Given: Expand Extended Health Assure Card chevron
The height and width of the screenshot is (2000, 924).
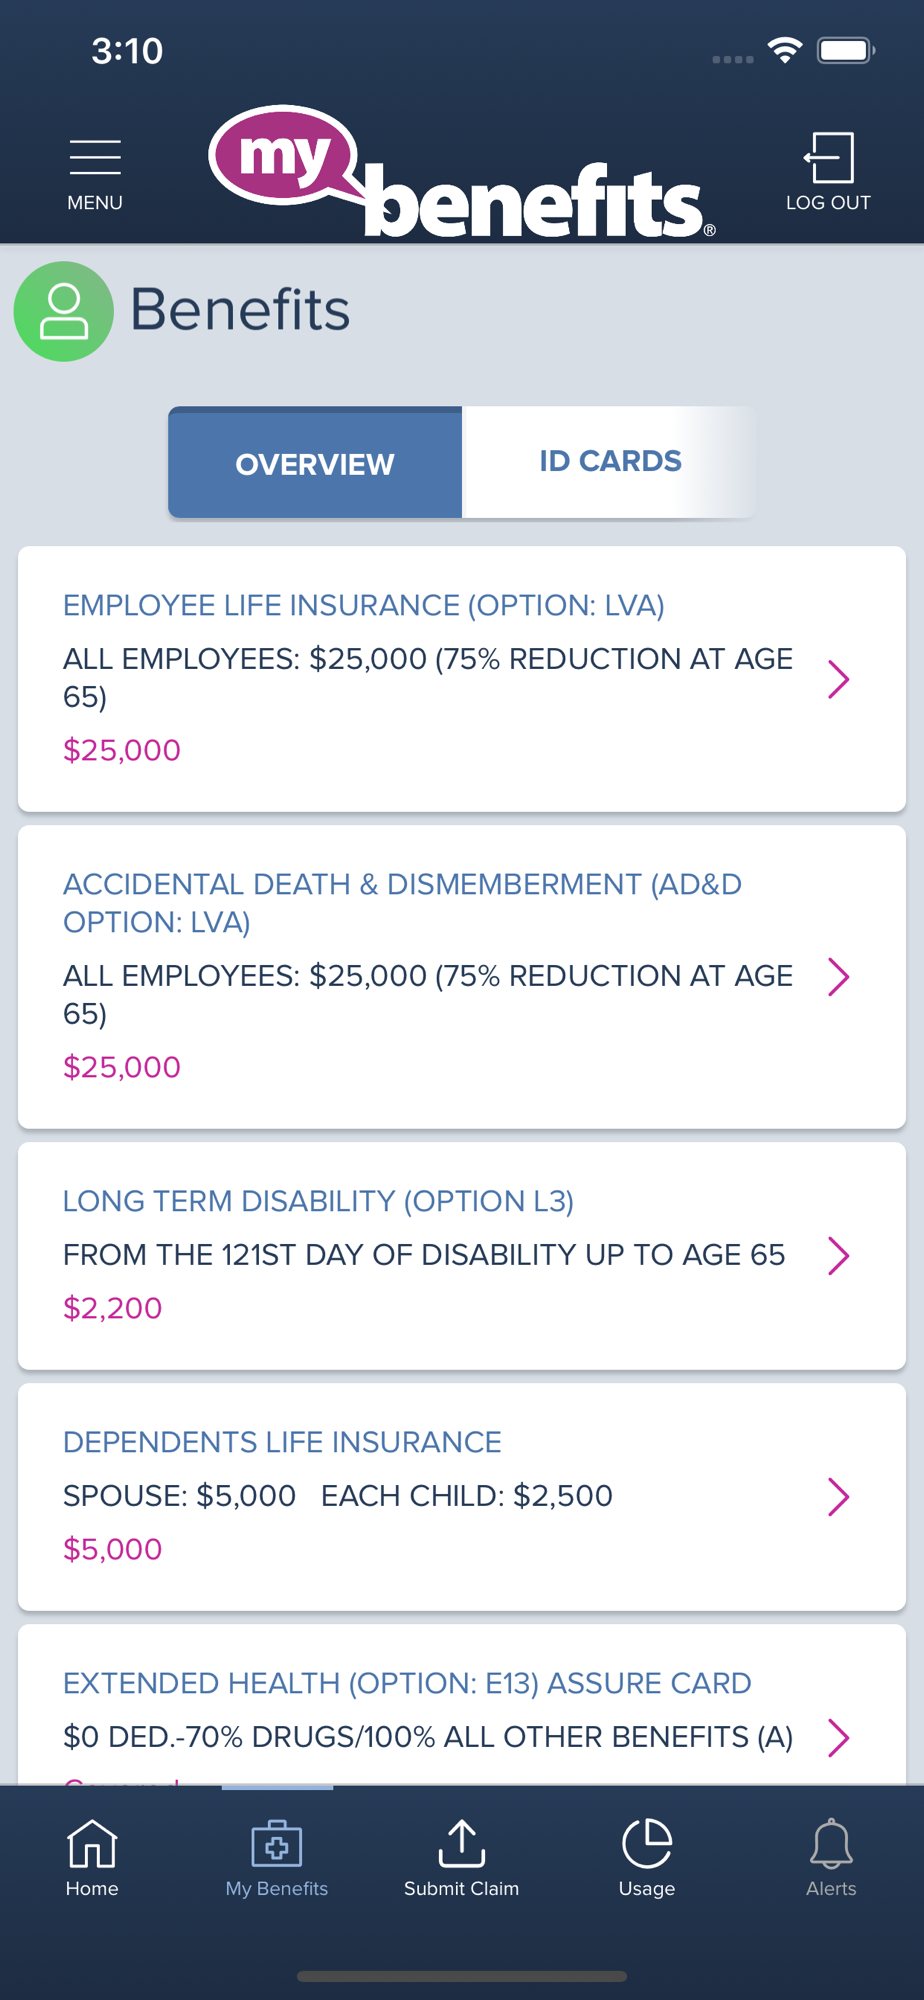Looking at the screenshot, I should (838, 1737).
